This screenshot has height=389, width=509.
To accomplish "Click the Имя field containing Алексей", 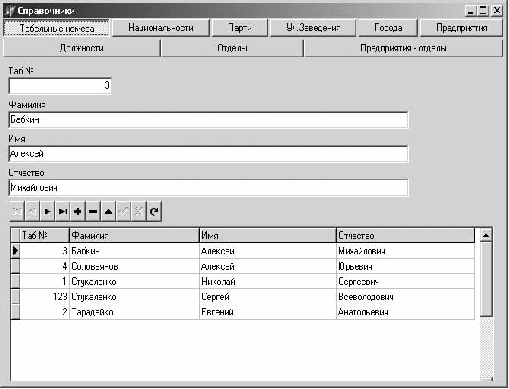I will [208, 154].
